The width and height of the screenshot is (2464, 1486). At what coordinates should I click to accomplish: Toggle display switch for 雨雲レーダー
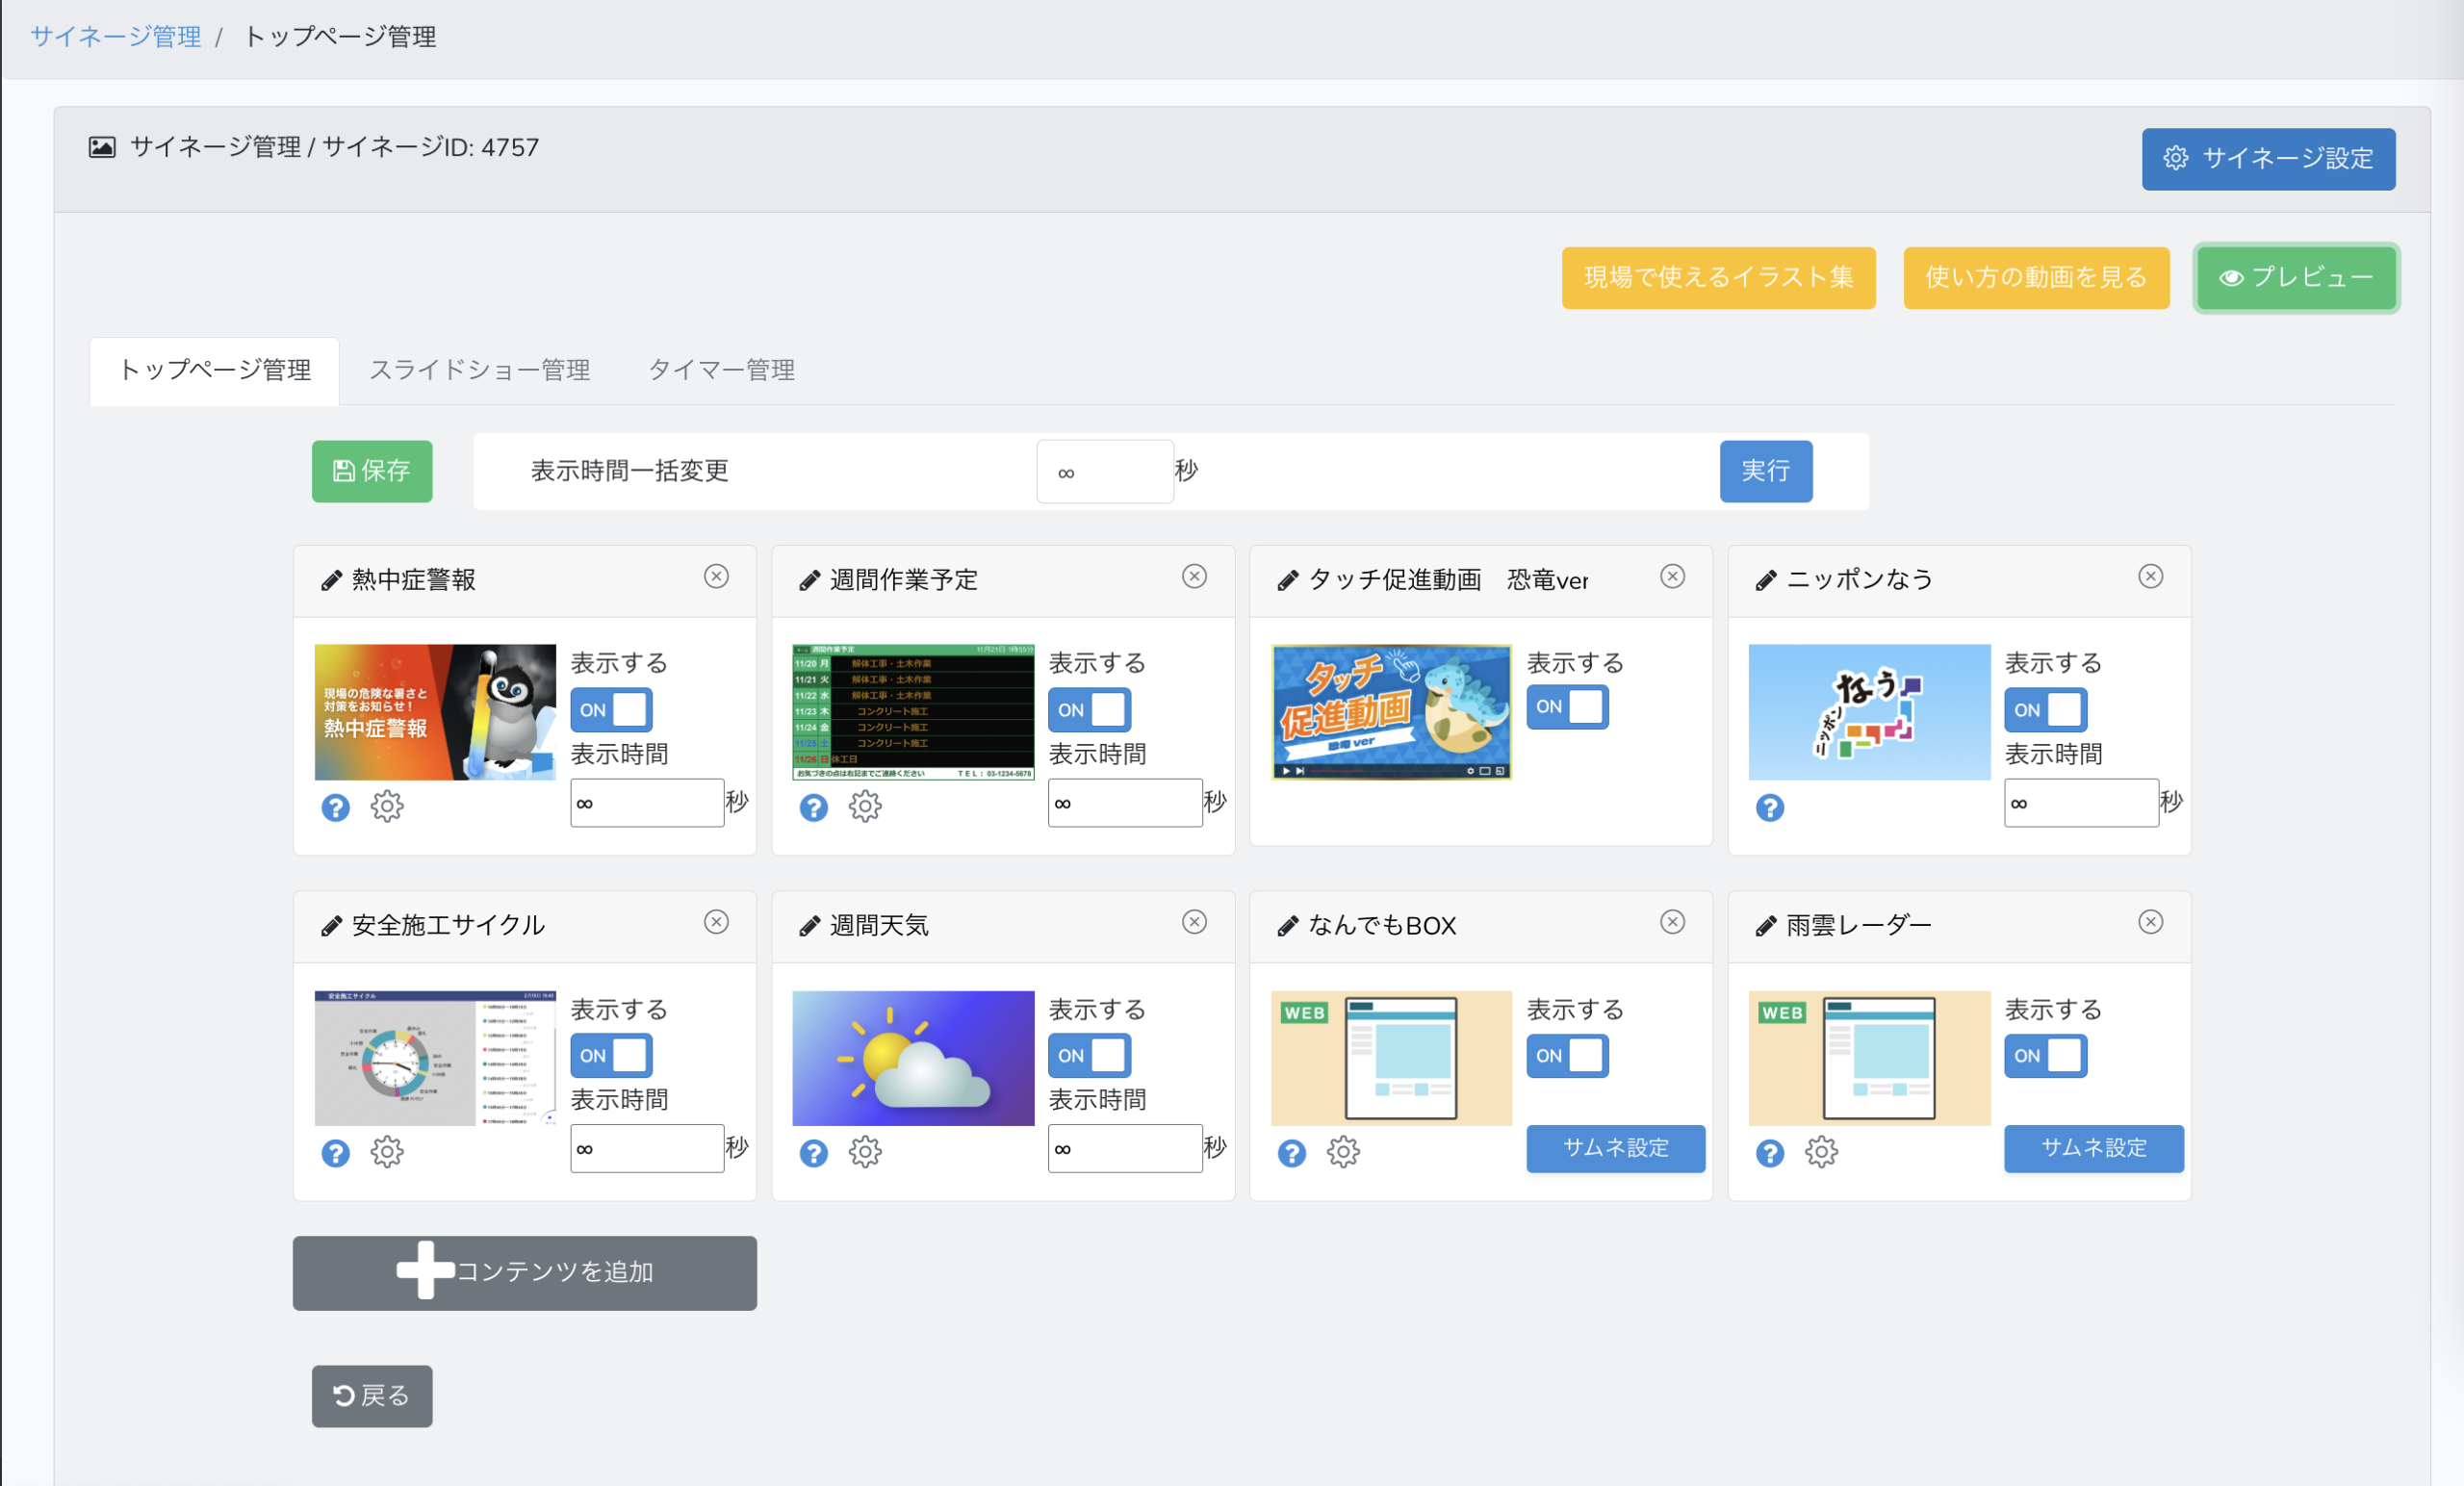2045,1056
